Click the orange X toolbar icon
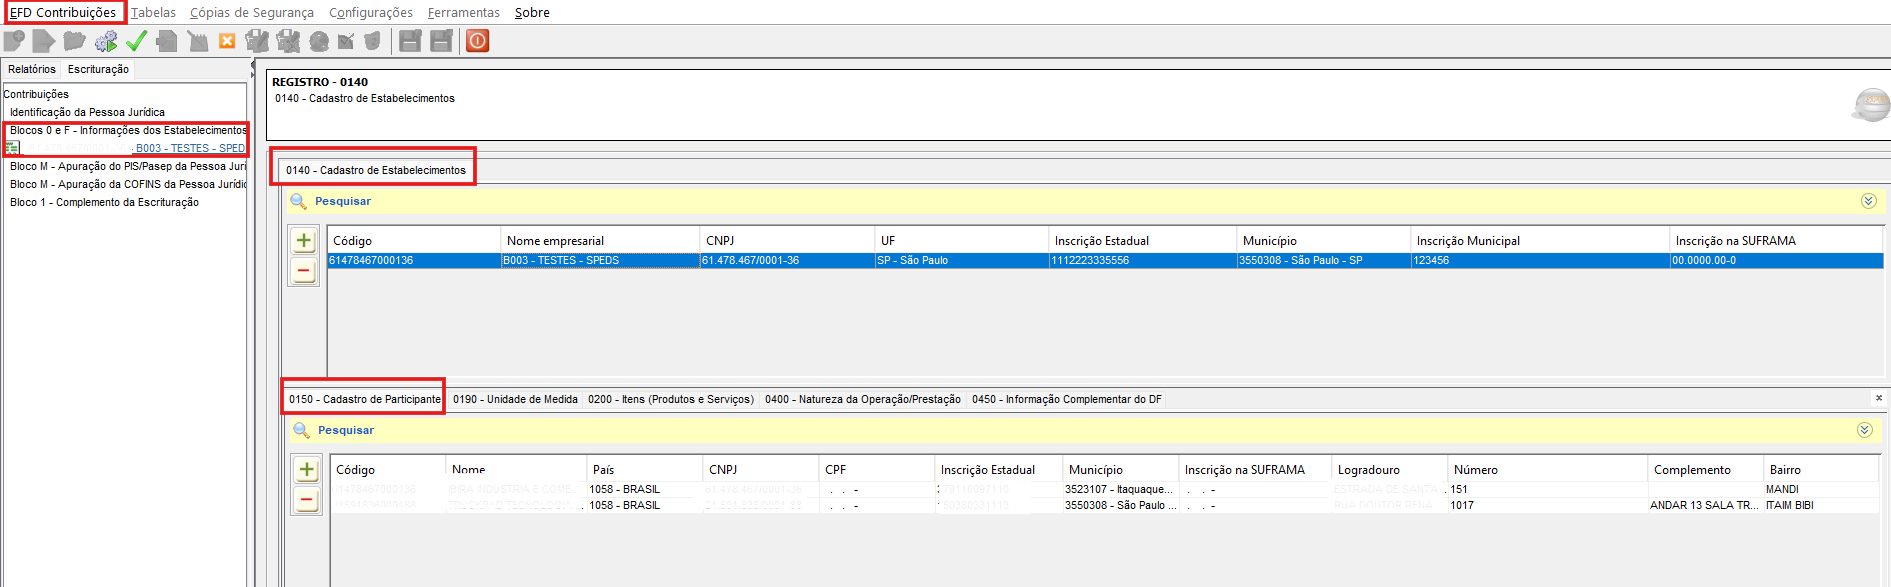 (x=227, y=41)
